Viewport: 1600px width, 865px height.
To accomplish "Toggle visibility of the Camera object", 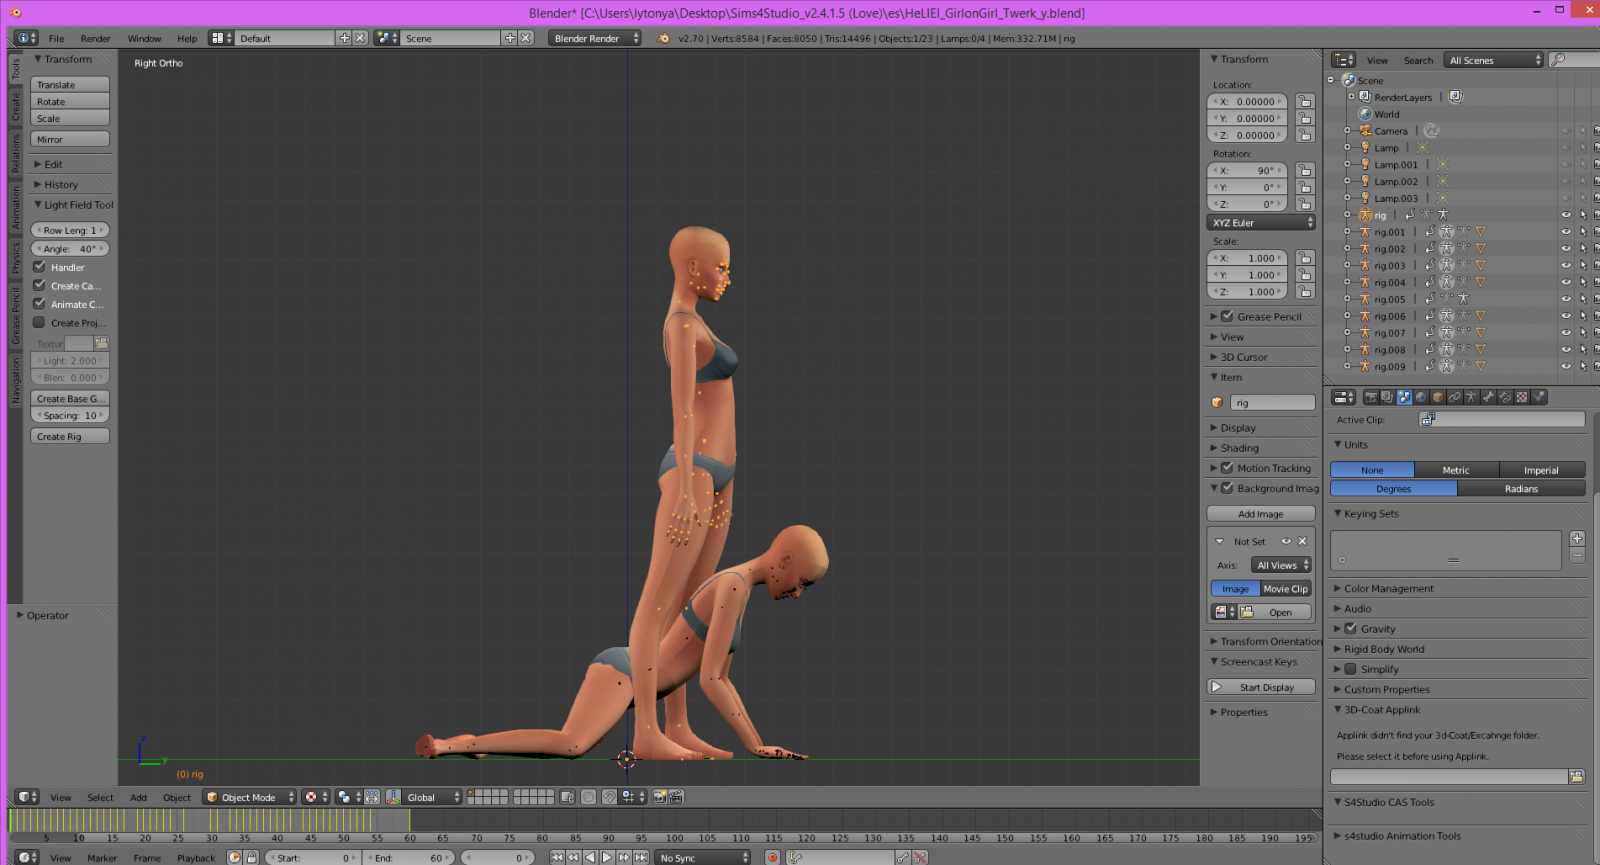I will pos(1566,131).
